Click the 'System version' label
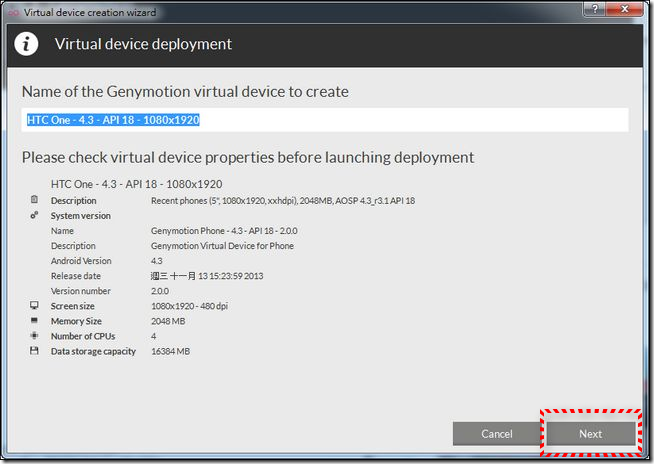Image resolution: width=654 pixels, height=464 pixels. (80, 216)
